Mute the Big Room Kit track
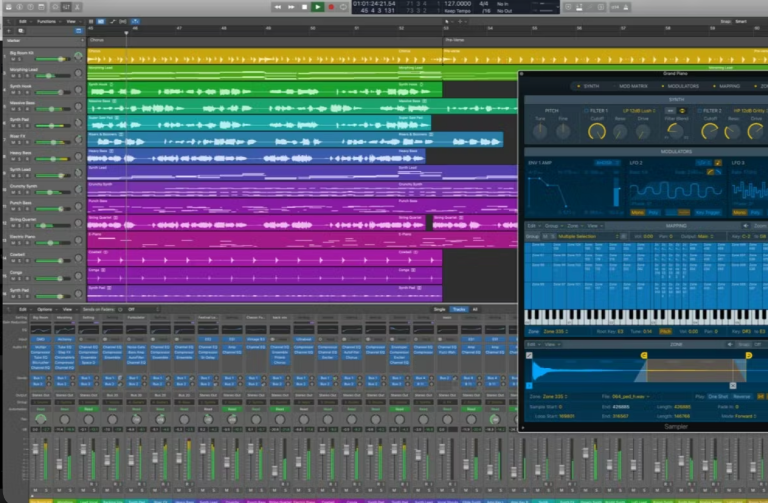768x503 pixels. click(12, 59)
